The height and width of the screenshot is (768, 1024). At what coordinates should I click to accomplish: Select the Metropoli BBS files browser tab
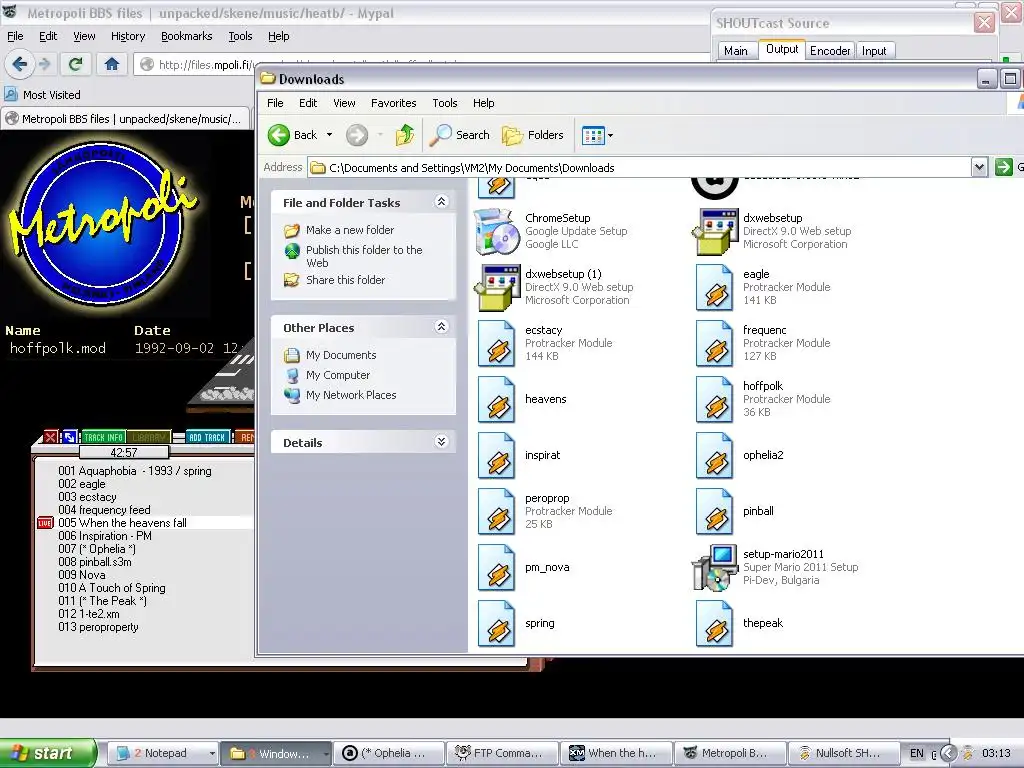coord(125,119)
